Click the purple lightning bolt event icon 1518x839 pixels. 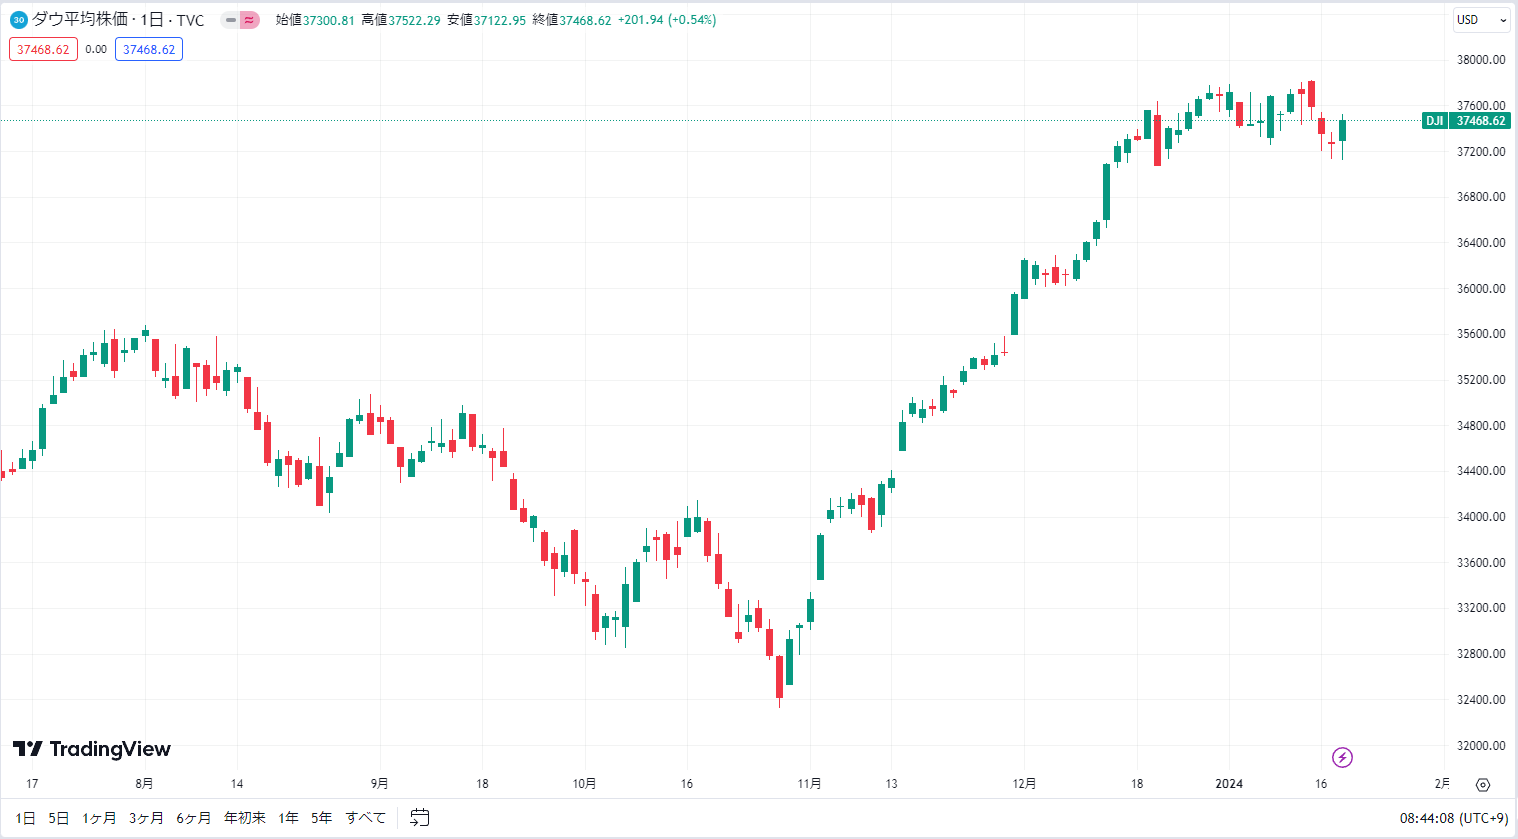(1342, 757)
